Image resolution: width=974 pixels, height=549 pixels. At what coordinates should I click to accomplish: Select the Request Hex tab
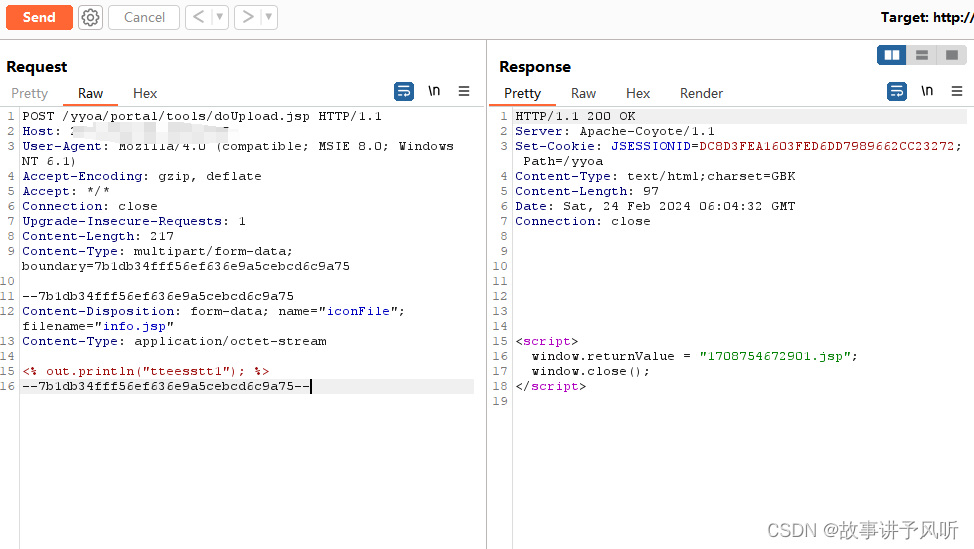point(145,93)
